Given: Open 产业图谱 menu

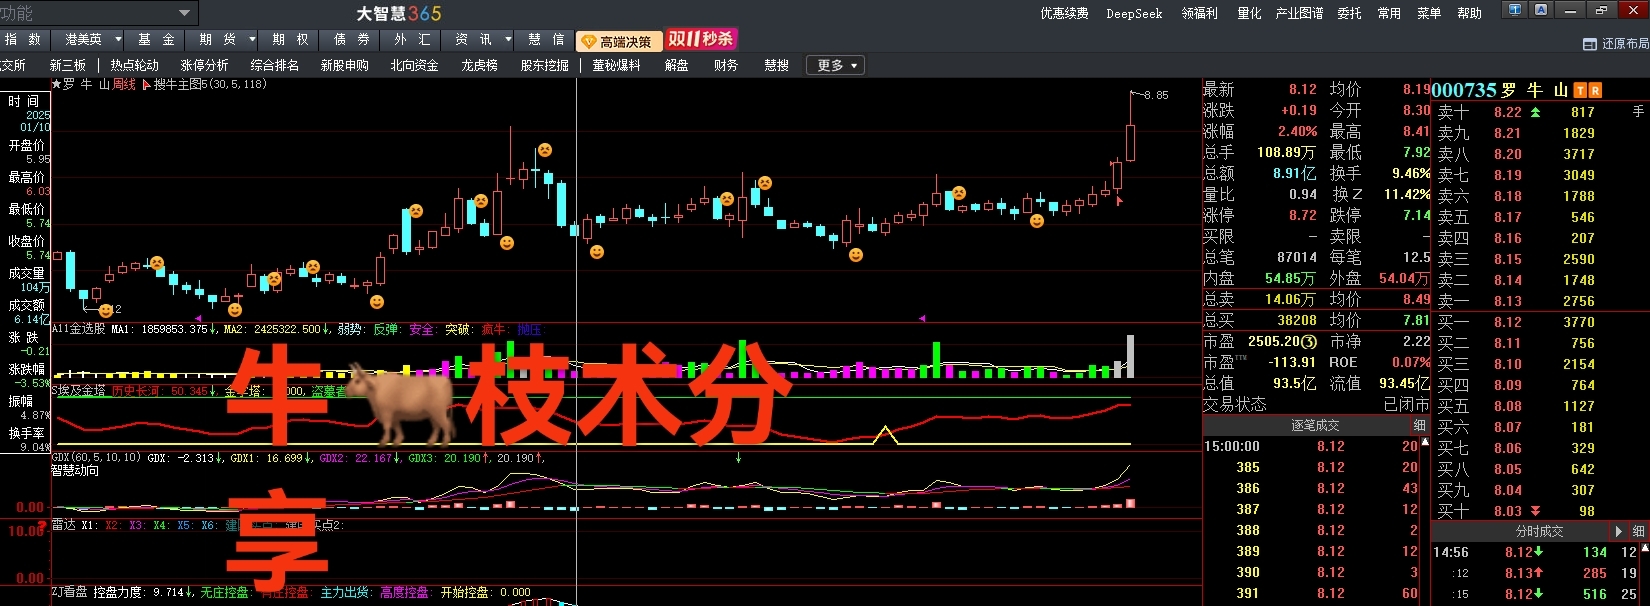Looking at the screenshot, I should [1299, 13].
